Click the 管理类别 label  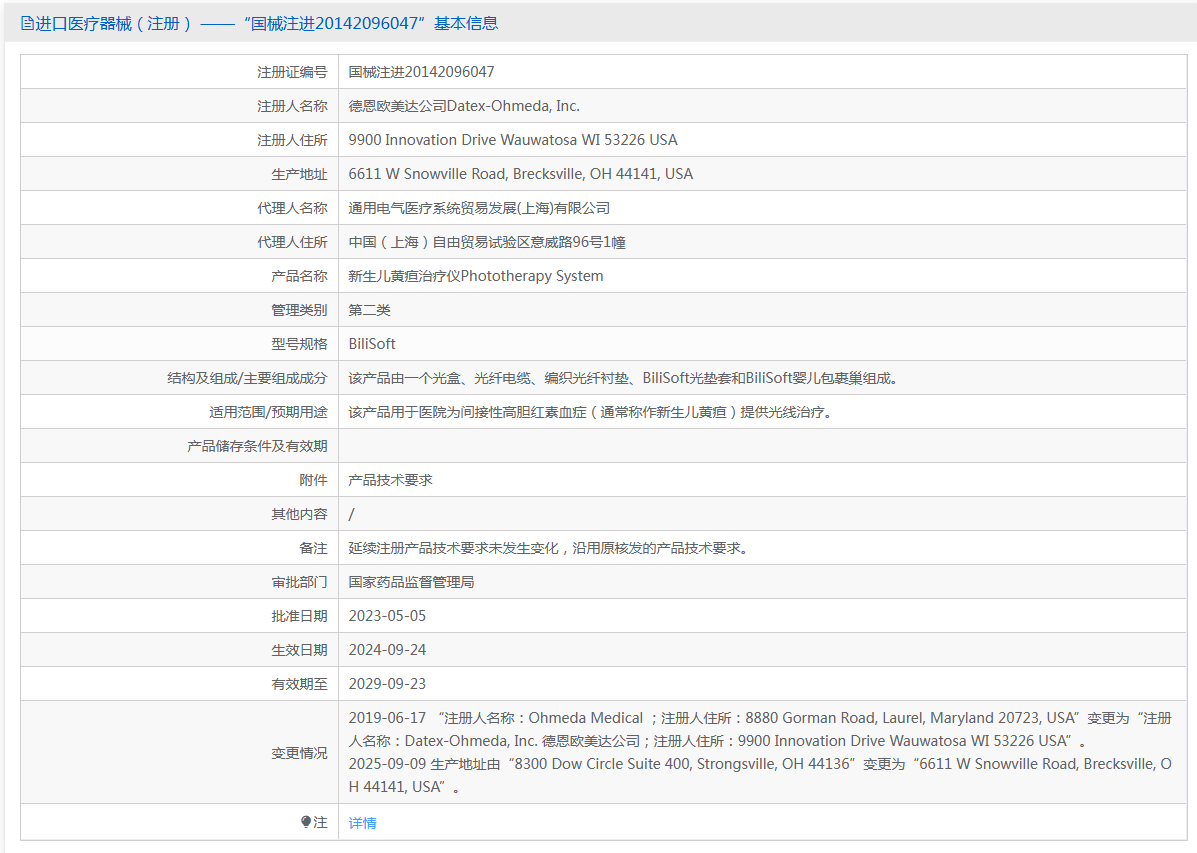pos(299,310)
